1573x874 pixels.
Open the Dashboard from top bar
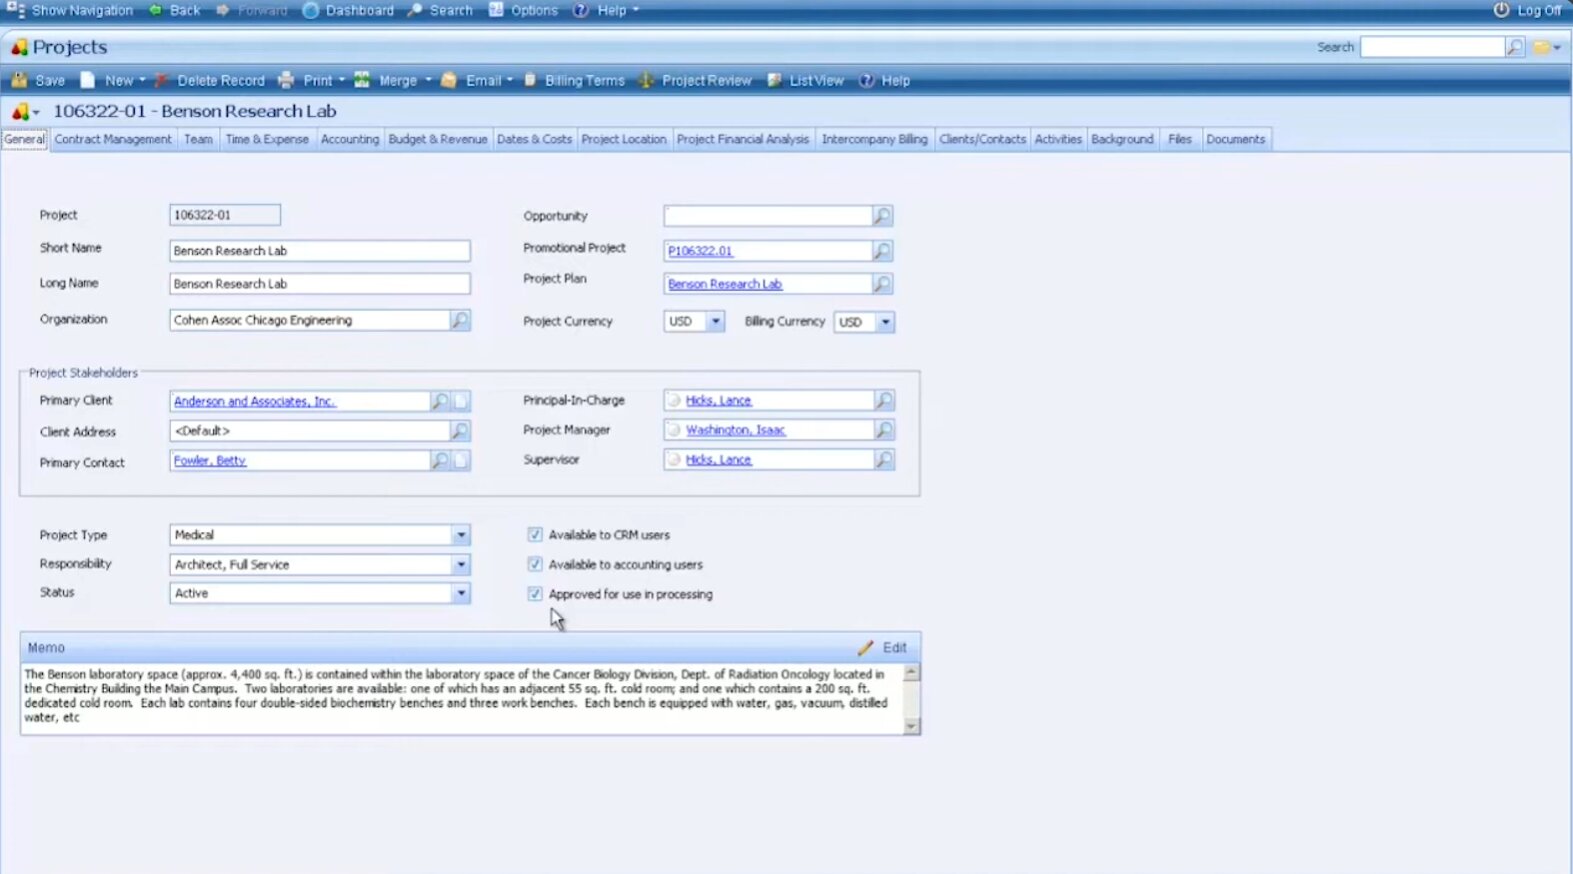pos(348,10)
